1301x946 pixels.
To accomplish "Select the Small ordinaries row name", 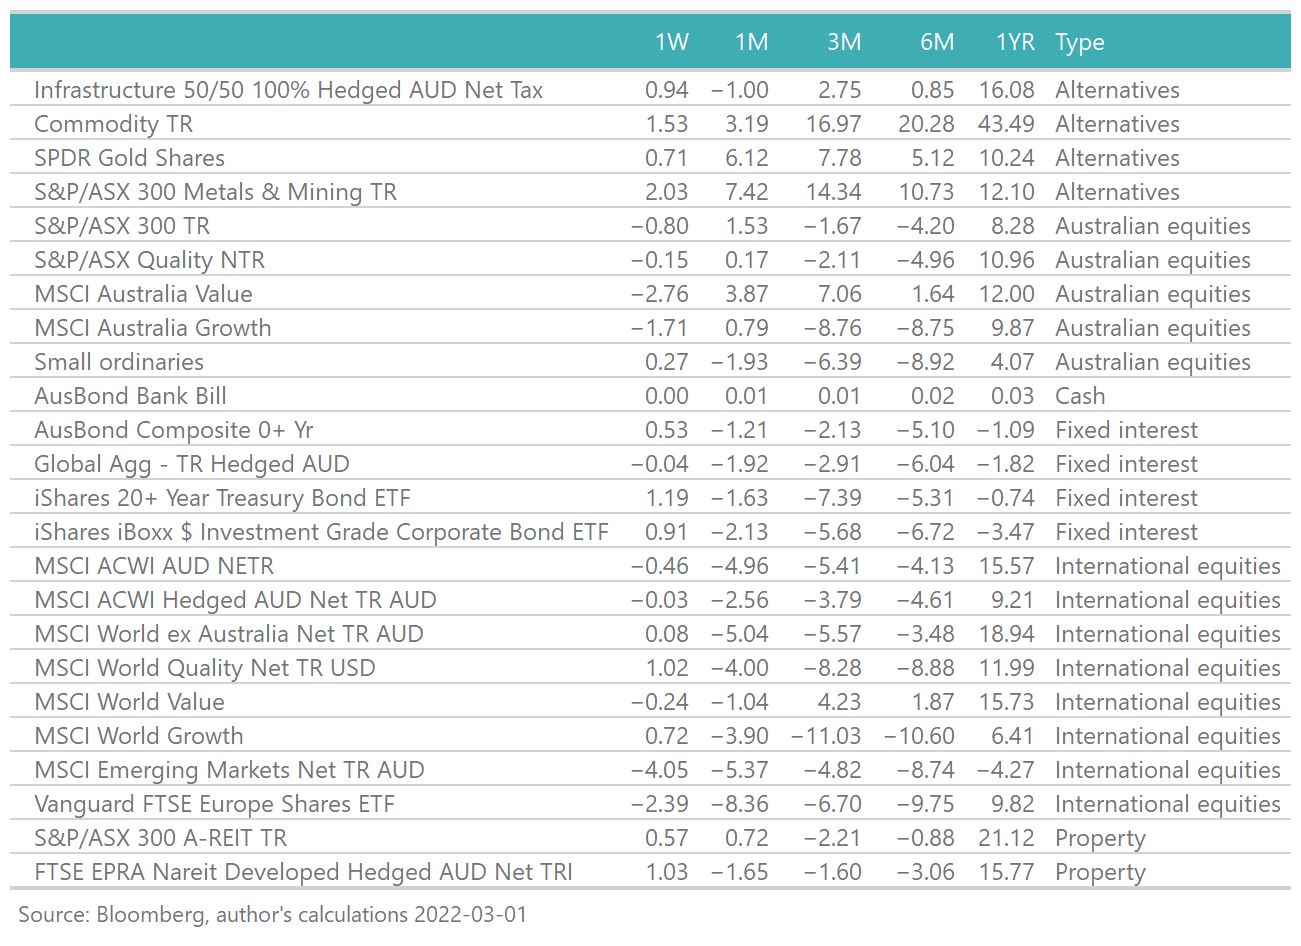I will (119, 362).
